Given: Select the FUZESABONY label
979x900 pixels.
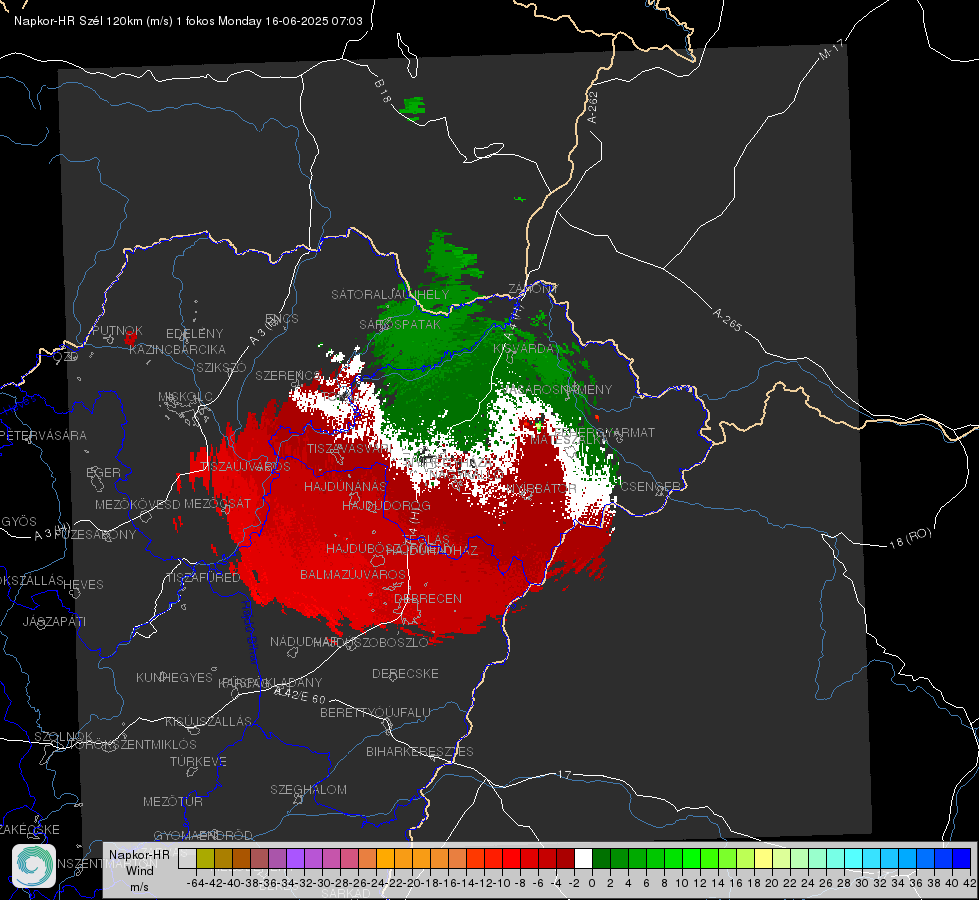Looking at the screenshot, I should 95,535.
